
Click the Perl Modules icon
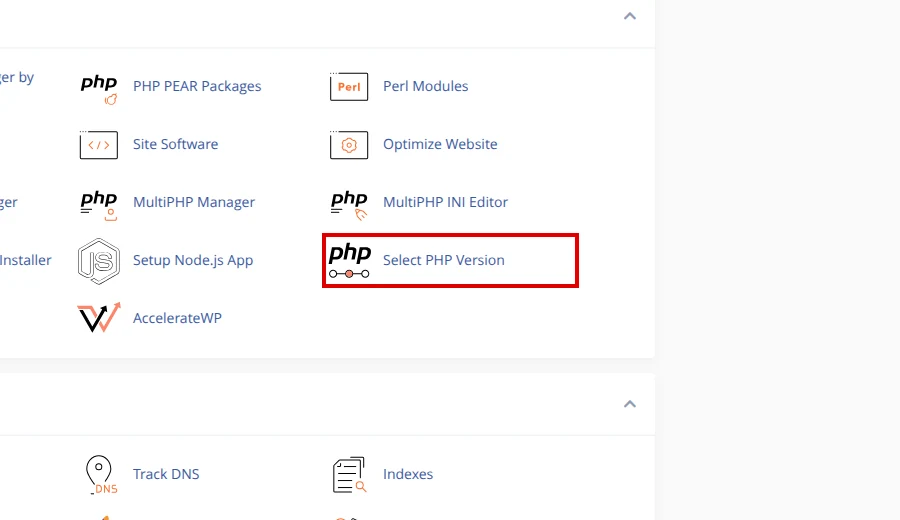click(x=349, y=87)
